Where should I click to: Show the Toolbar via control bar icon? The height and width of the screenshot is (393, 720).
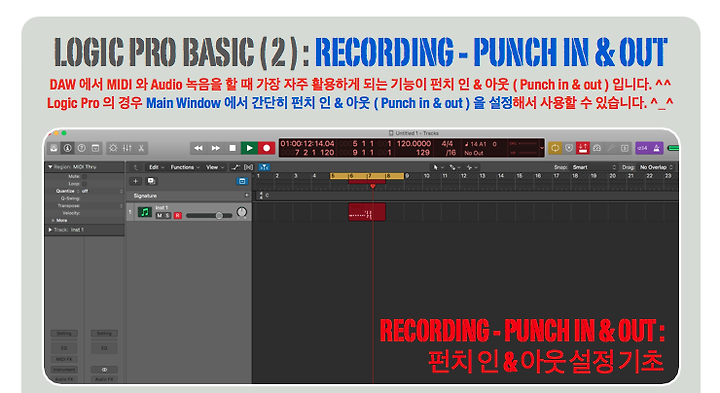95,148
